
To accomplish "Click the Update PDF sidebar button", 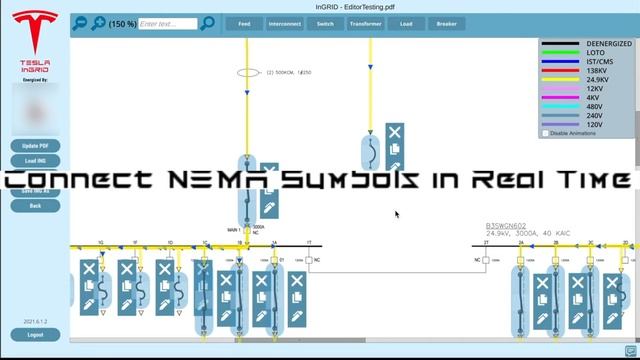I will pos(35,146).
